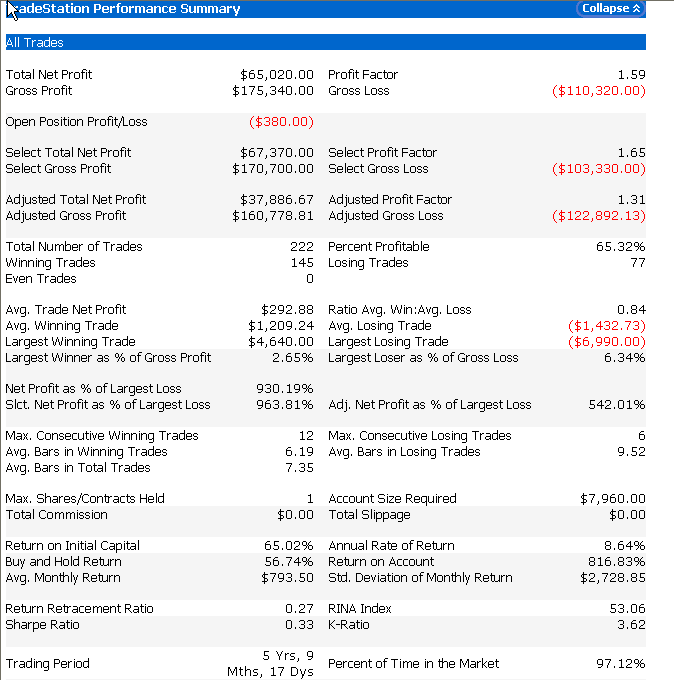Select Max. Consecutive Losing Trades label
The image size is (674, 680).
click(419, 435)
